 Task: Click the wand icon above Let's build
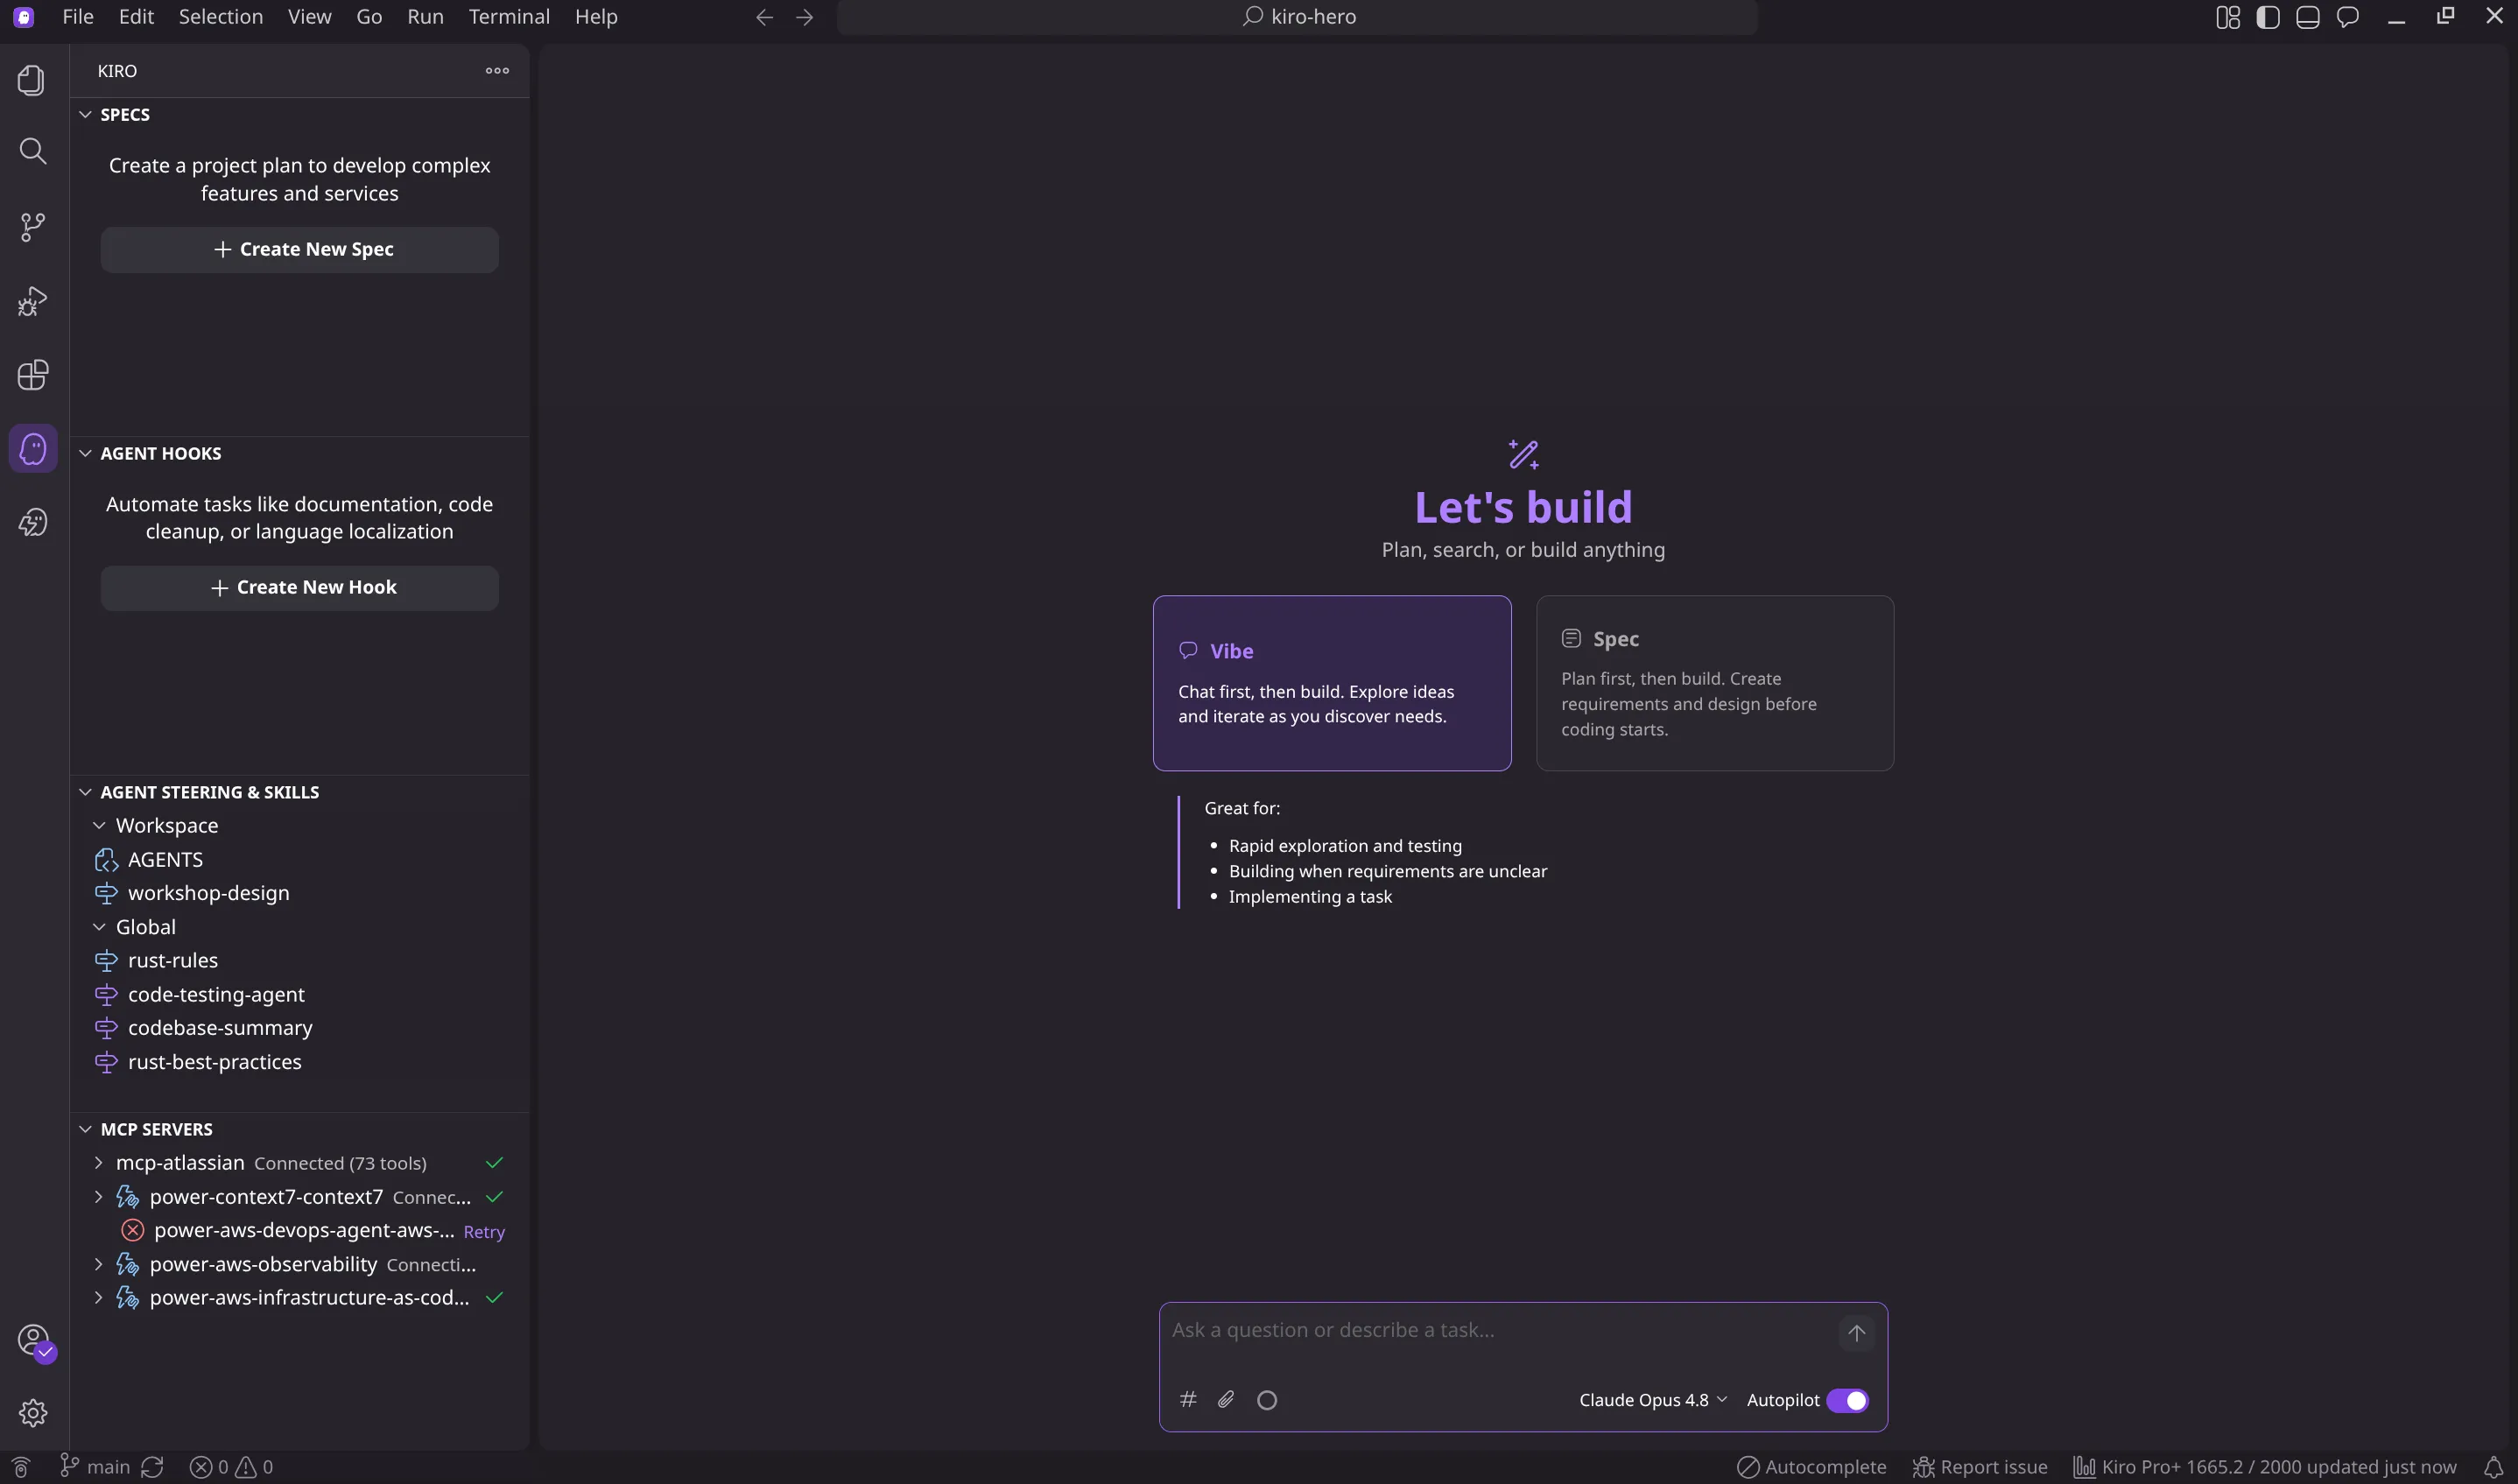click(1523, 454)
